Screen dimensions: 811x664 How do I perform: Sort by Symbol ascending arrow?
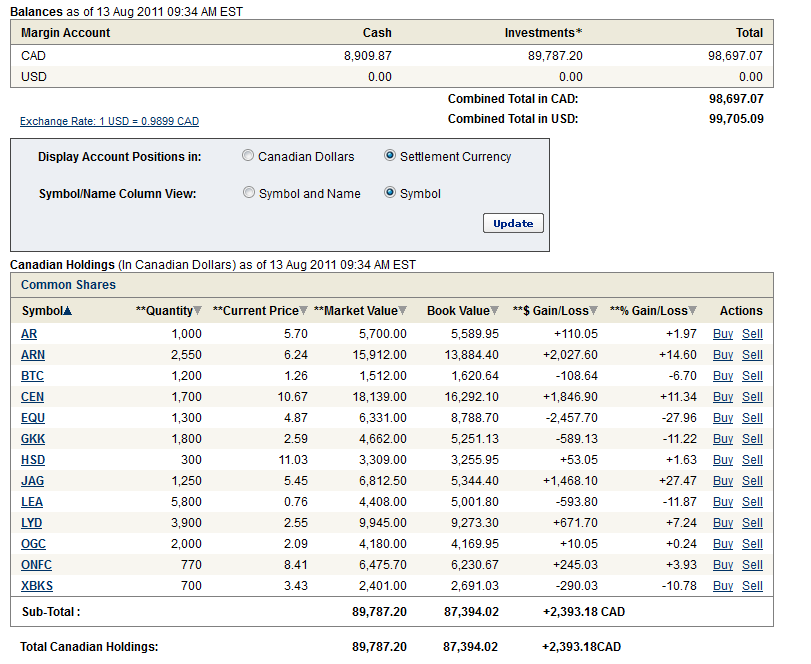tap(68, 311)
